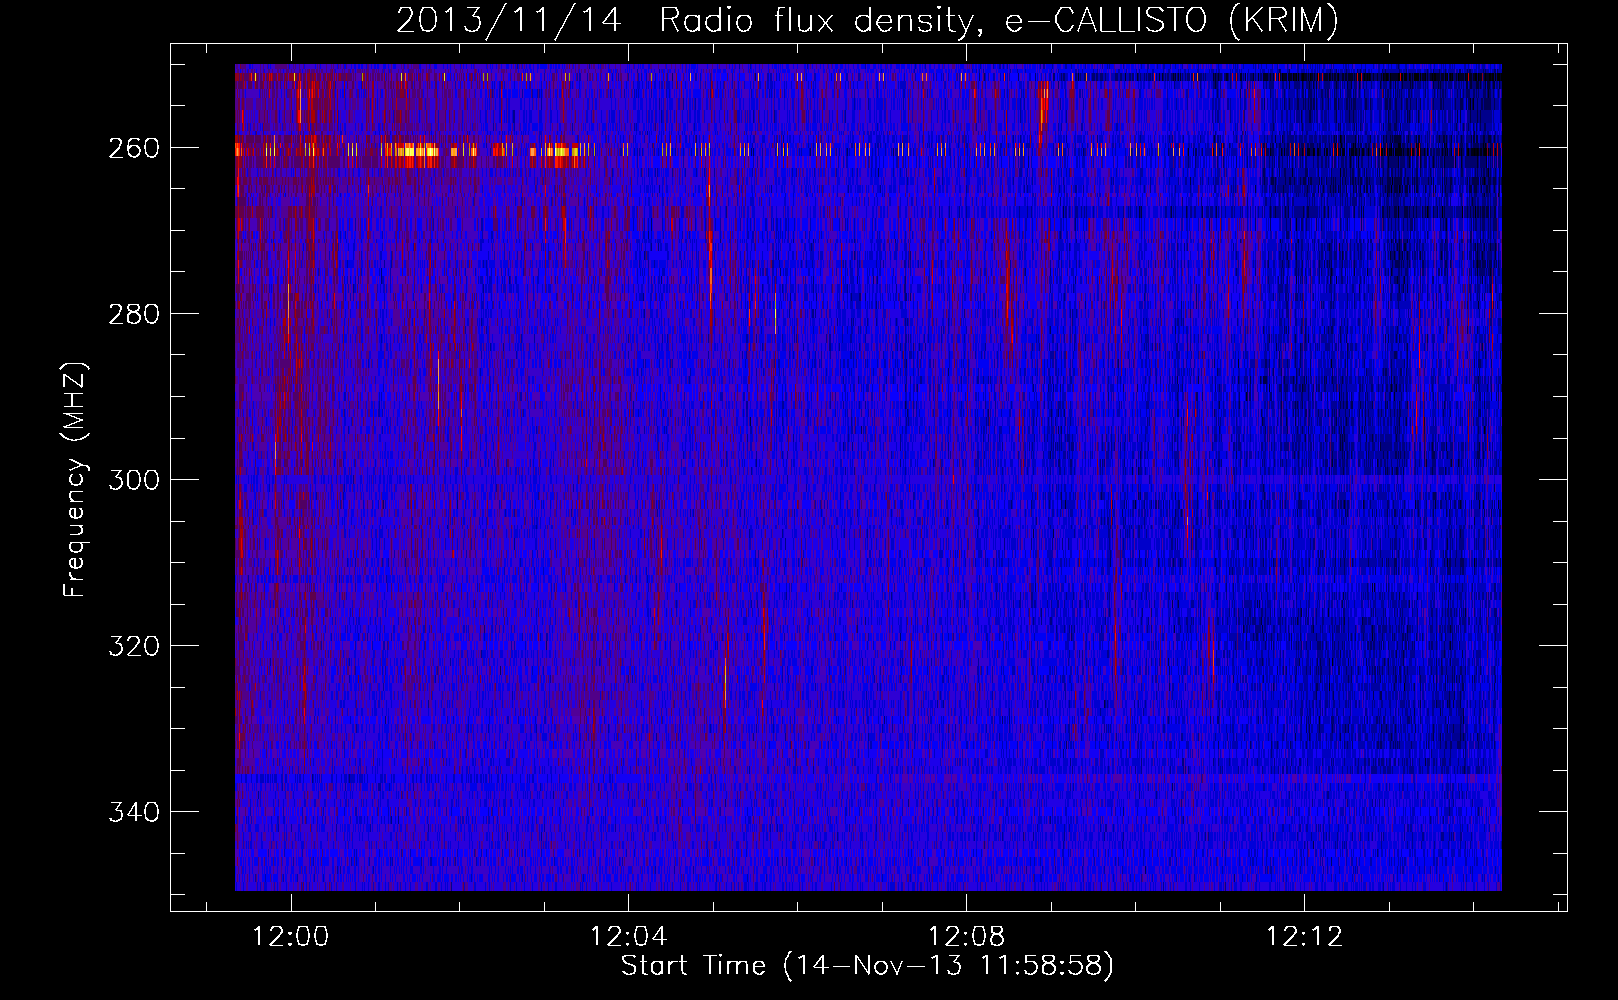Click the 340 frequency tick label
Screen dimensions: 1618x1000
(134, 812)
